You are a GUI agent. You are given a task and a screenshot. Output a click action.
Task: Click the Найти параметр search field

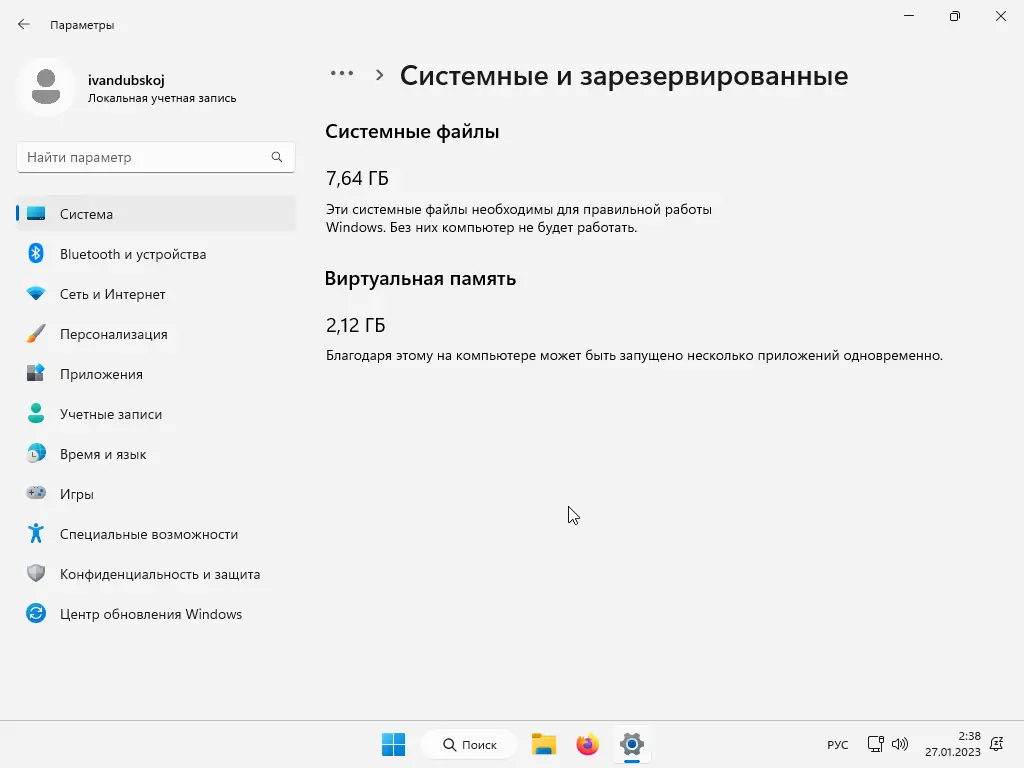pyautogui.click(x=155, y=157)
